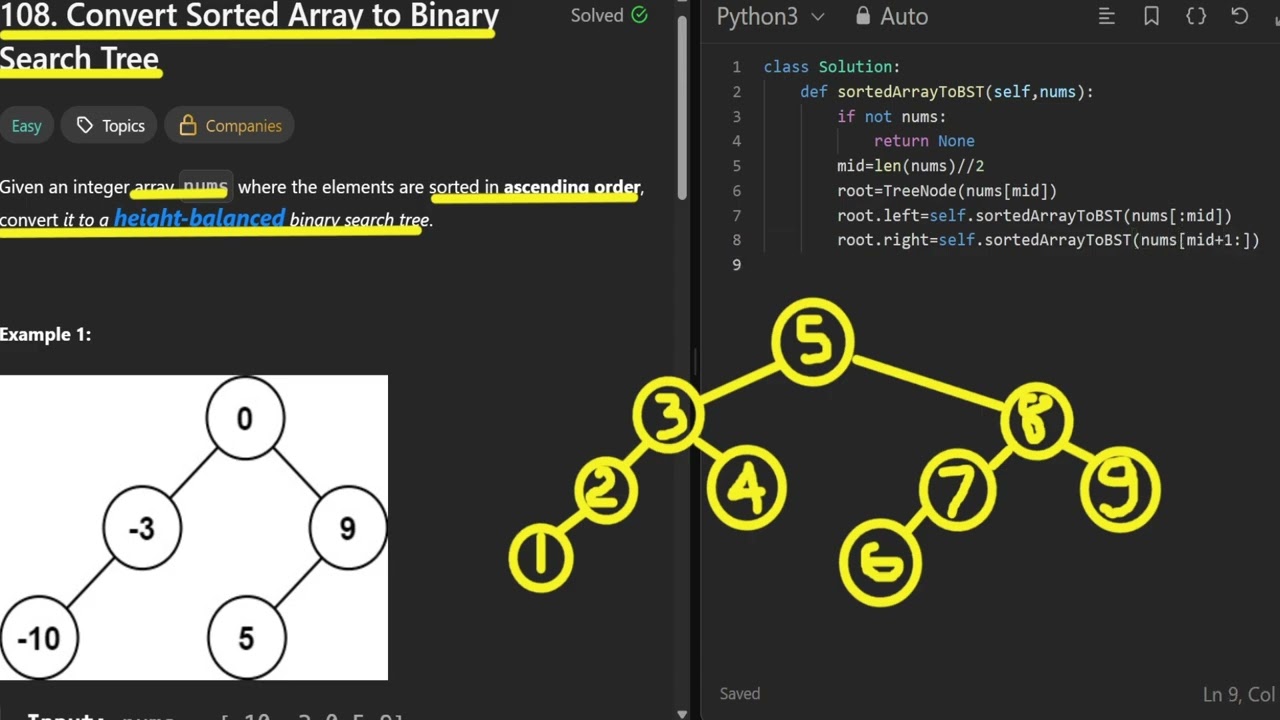This screenshot has width=1280, height=720.
Task: Open the Topics tag button
Action: pyautogui.click(x=110, y=126)
